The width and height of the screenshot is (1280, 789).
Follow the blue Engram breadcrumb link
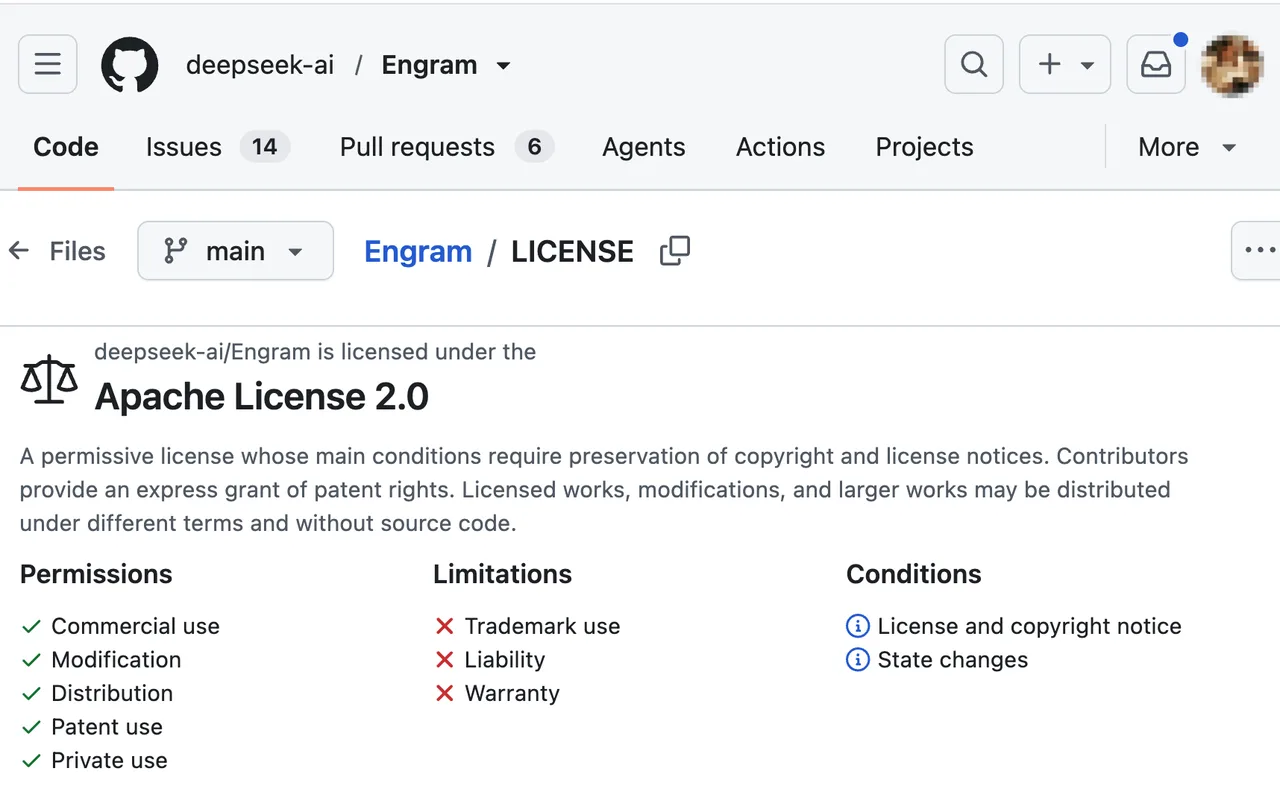(x=418, y=251)
